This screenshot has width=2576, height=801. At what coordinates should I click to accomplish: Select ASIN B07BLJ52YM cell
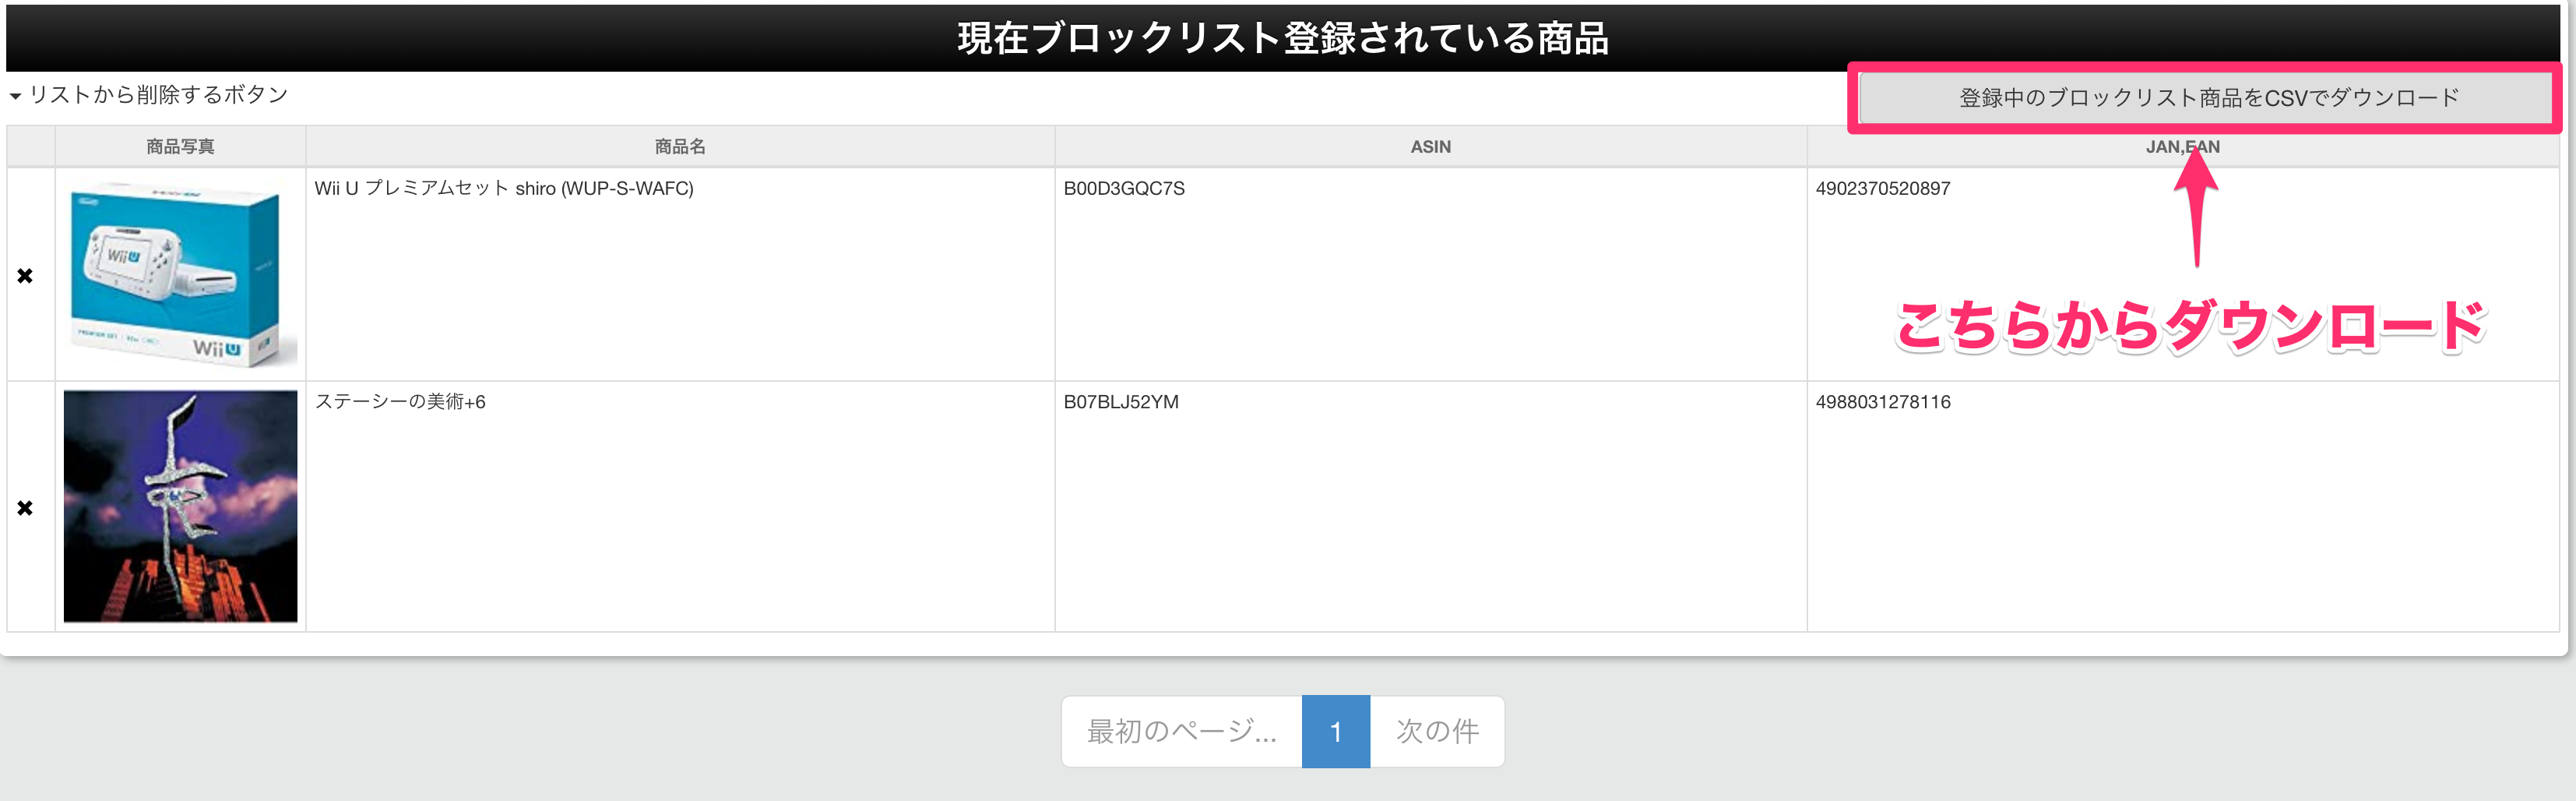[1121, 402]
